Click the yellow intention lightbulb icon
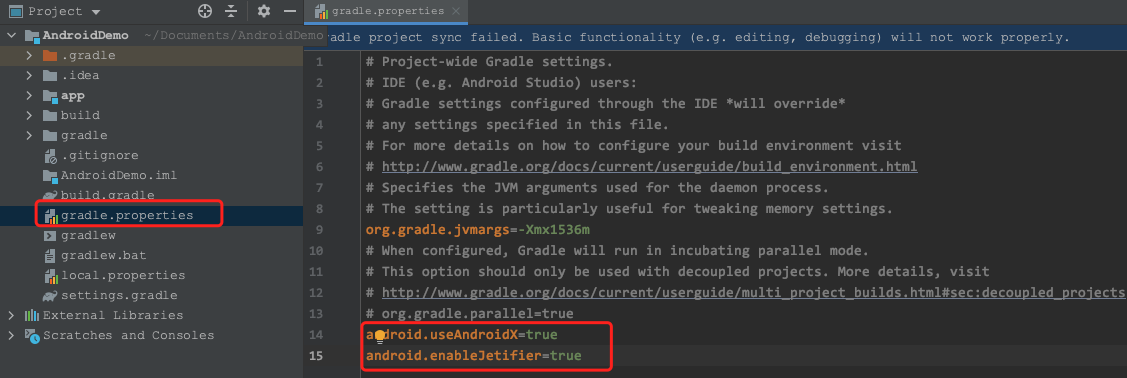The image size is (1127, 378). pos(380,336)
